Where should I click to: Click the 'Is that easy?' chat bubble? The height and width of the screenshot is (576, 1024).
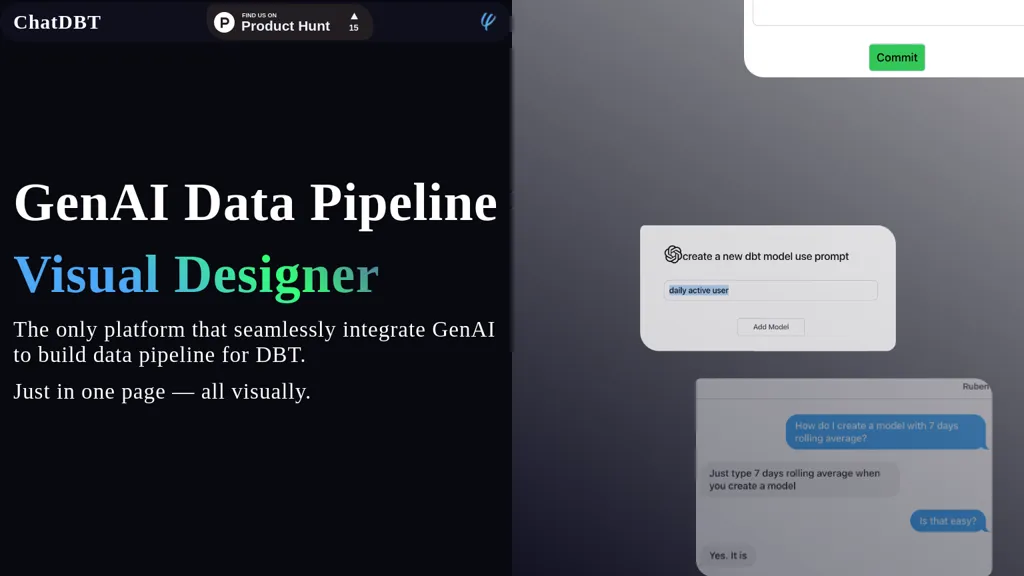click(947, 521)
